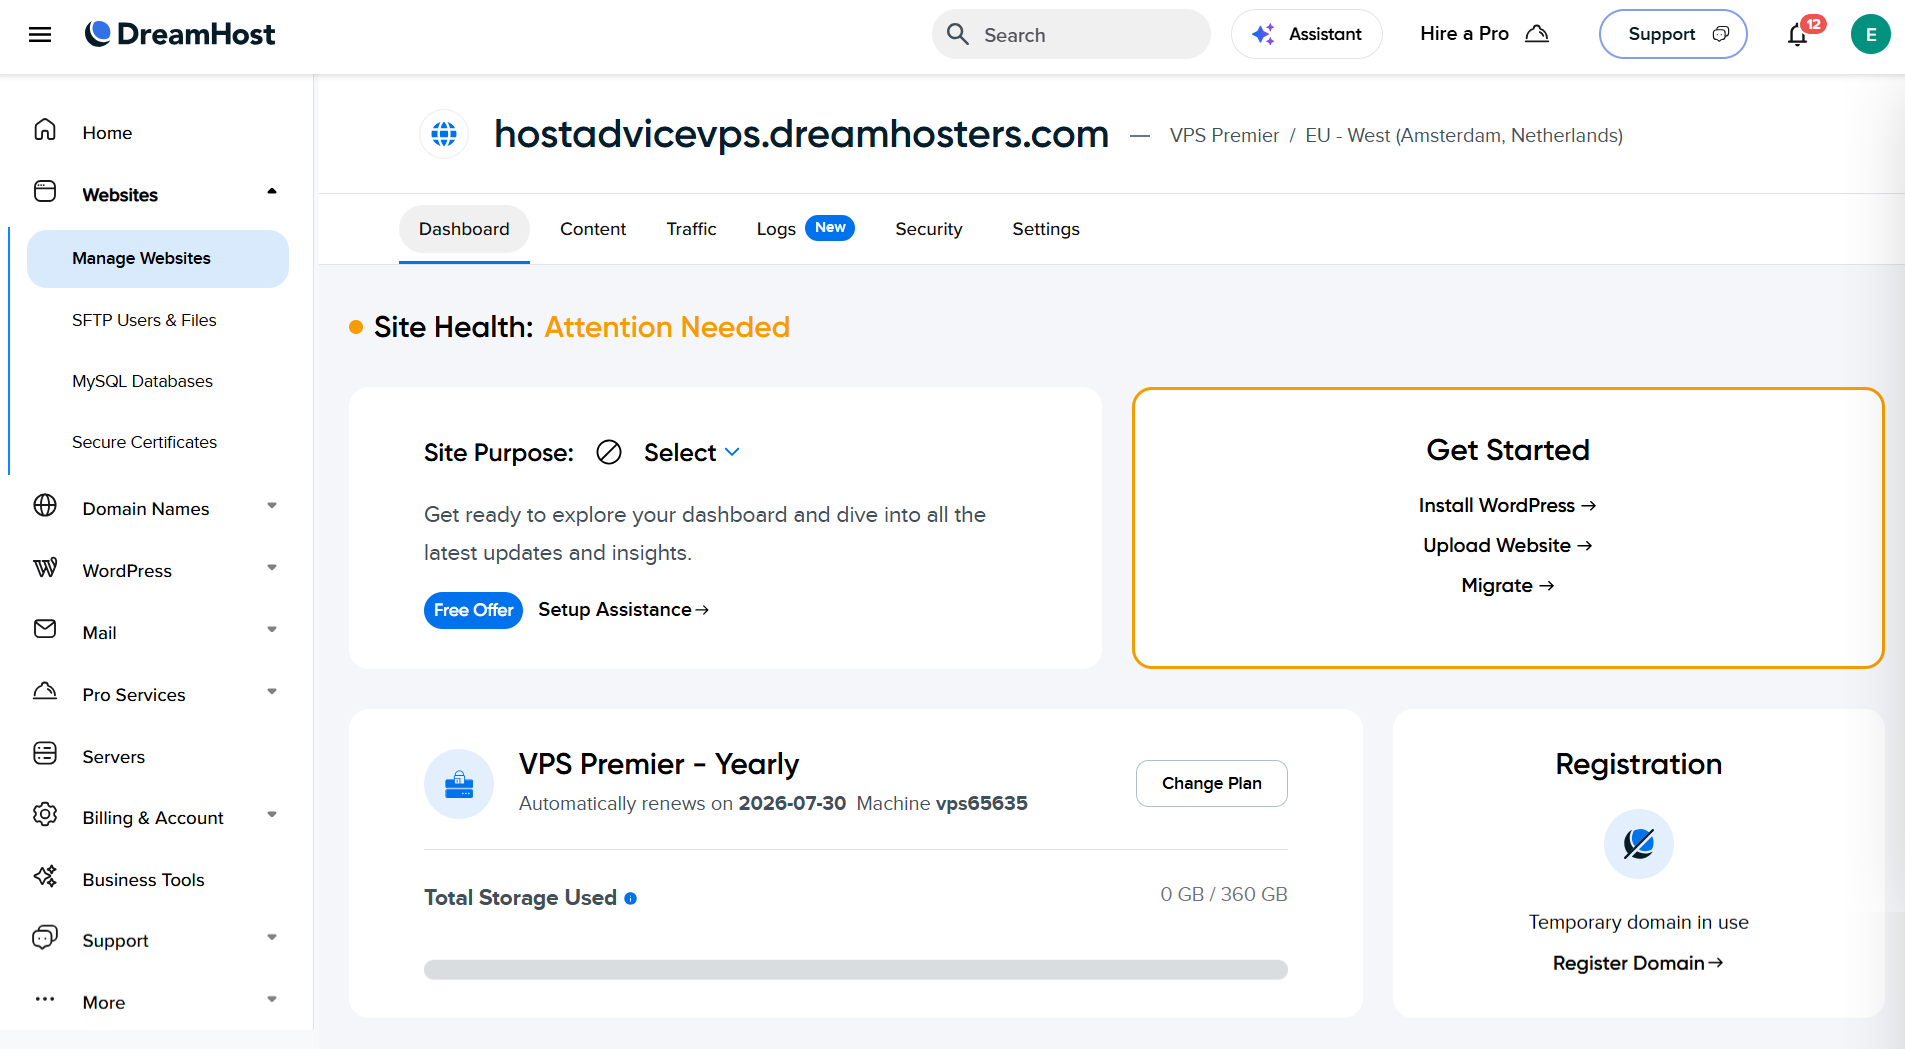Follow the Setup Assistance link
This screenshot has width=1905, height=1049.
click(x=623, y=610)
